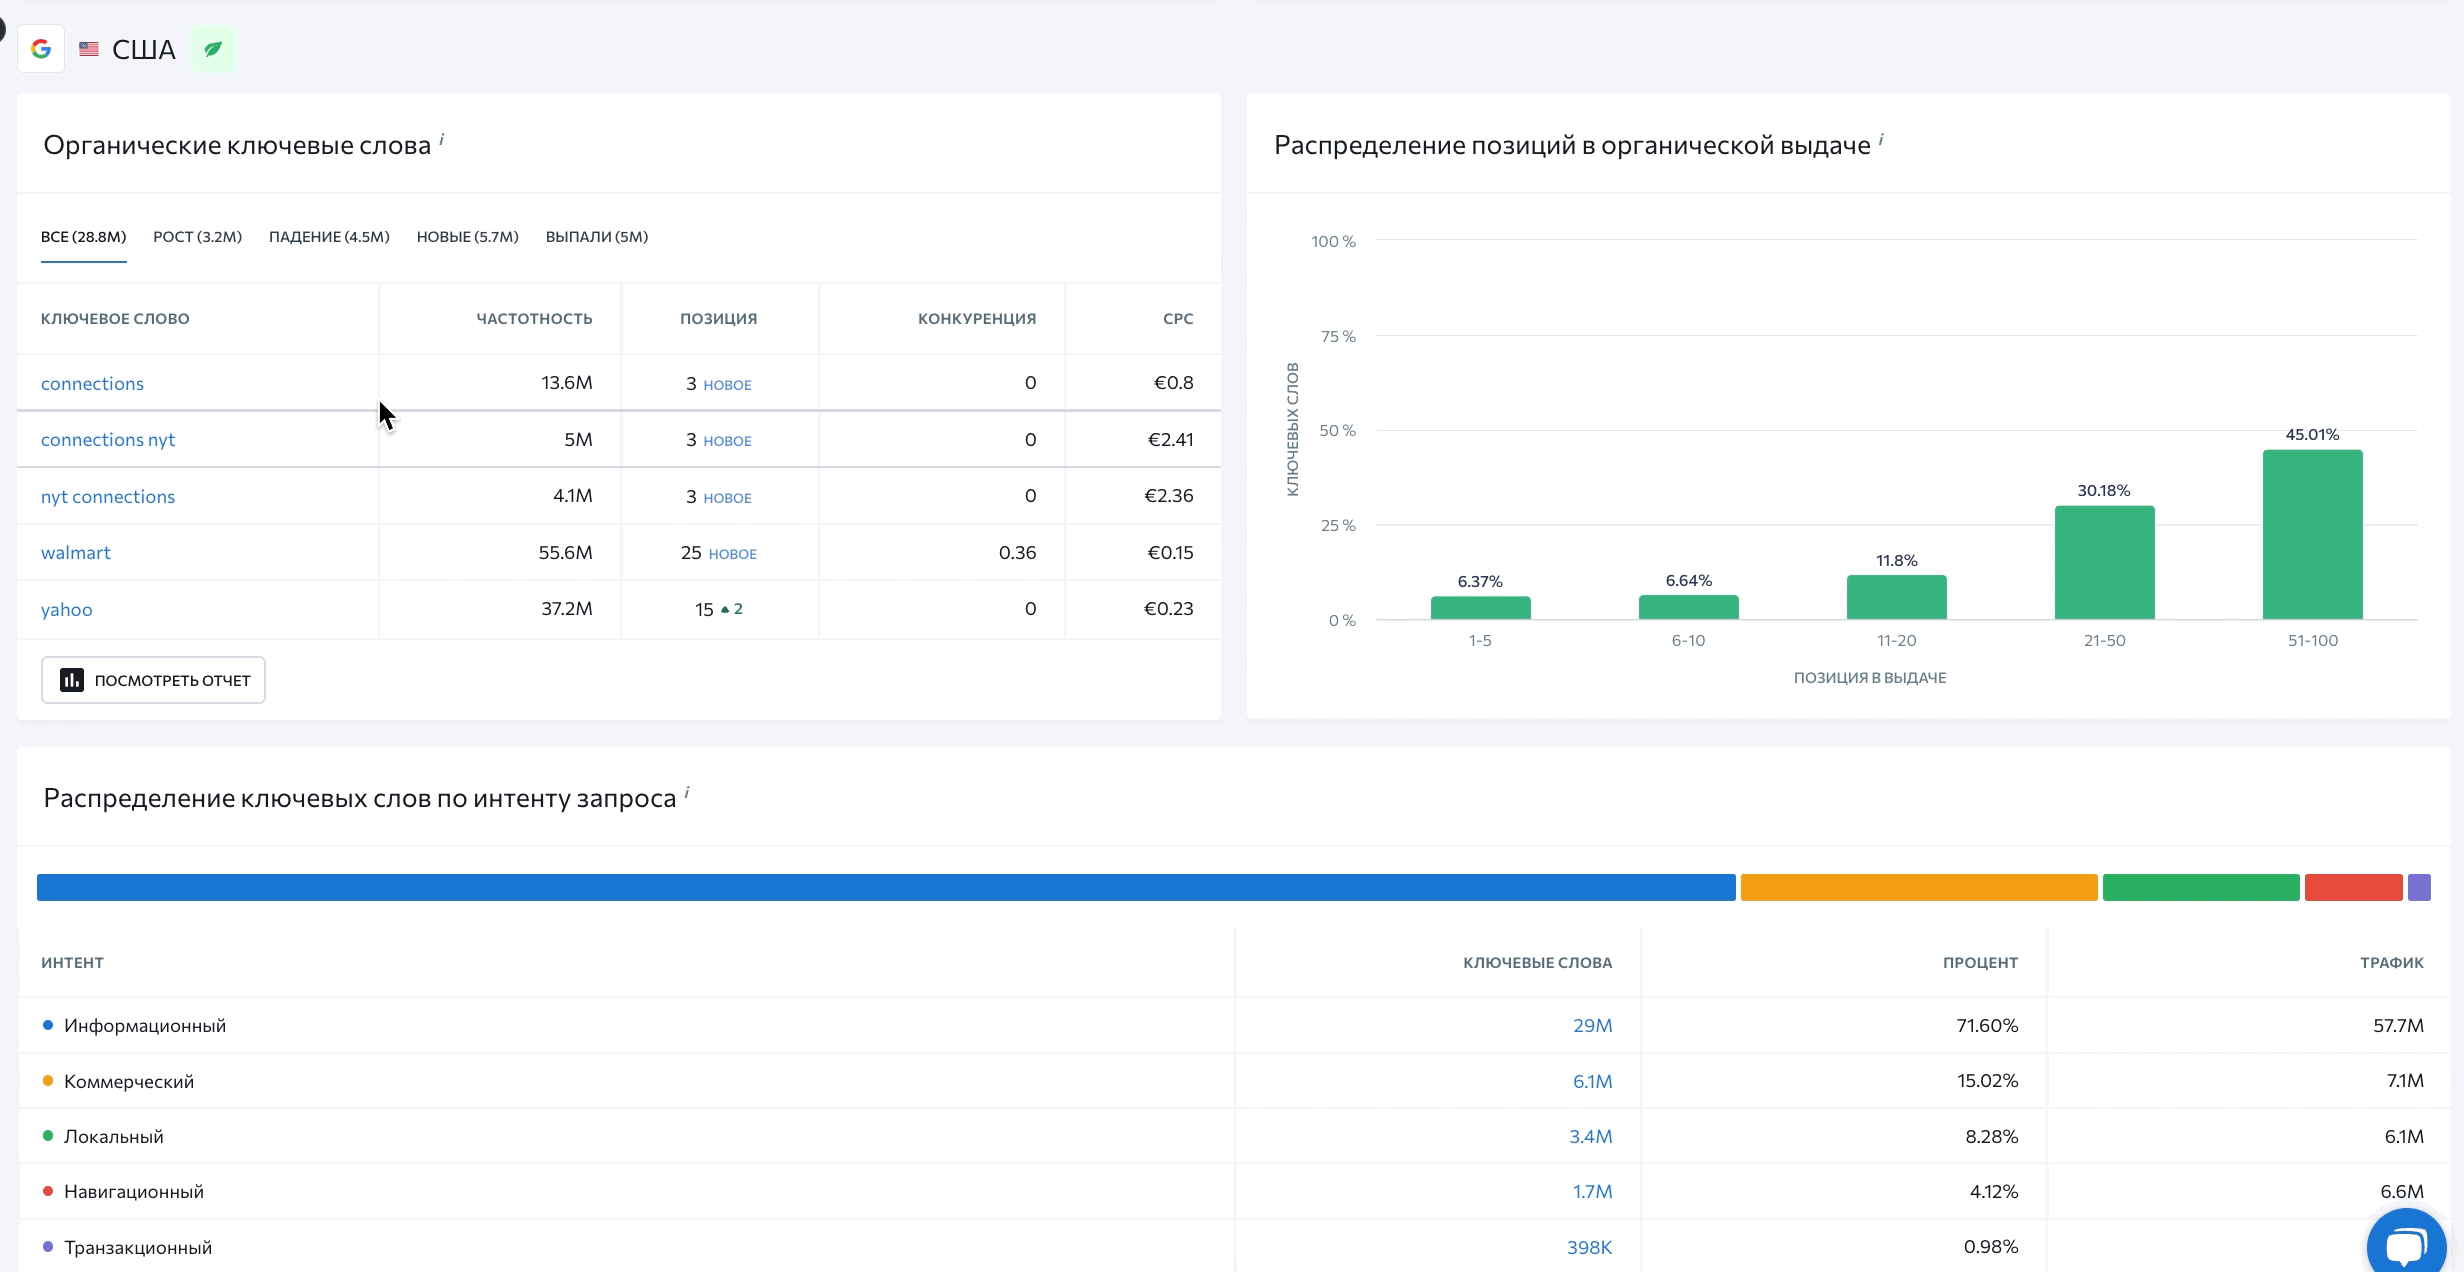Switch to the РОСТ (3.2M) tab
Image resolution: width=2464 pixels, height=1272 pixels.
coord(197,237)
